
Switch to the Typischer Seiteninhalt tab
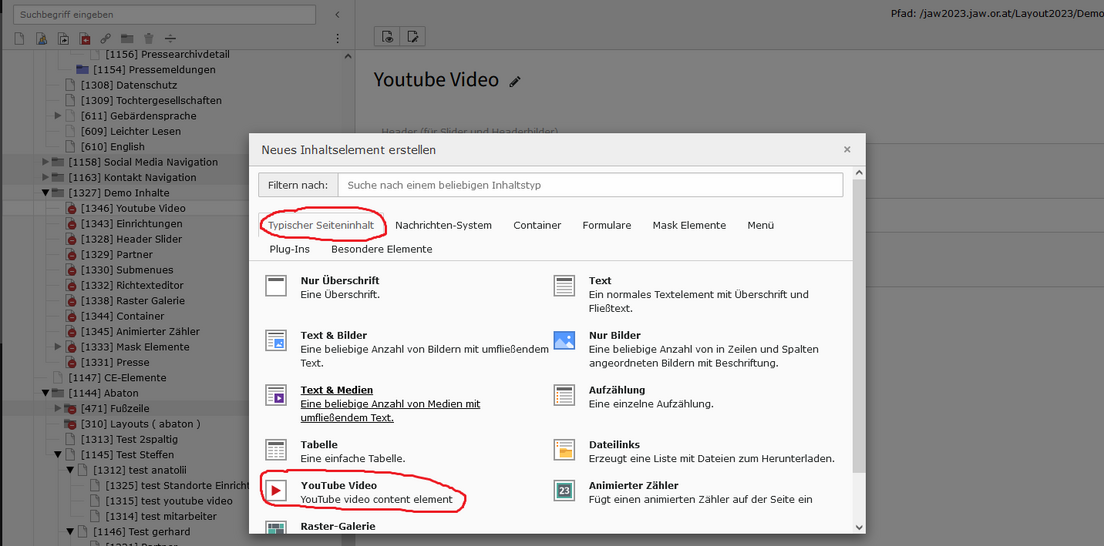(x=321, y=225)
